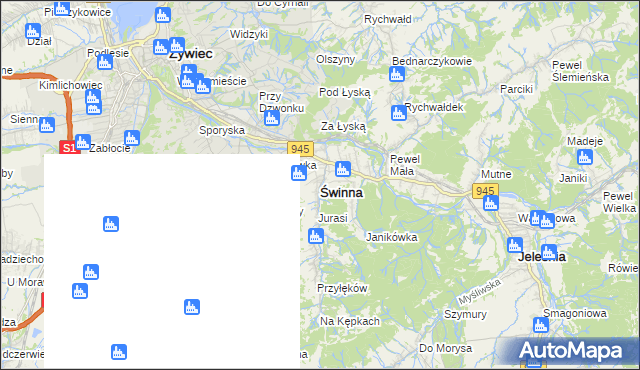Open the factory marker below Bednarczykowie

tap(397, 74)
